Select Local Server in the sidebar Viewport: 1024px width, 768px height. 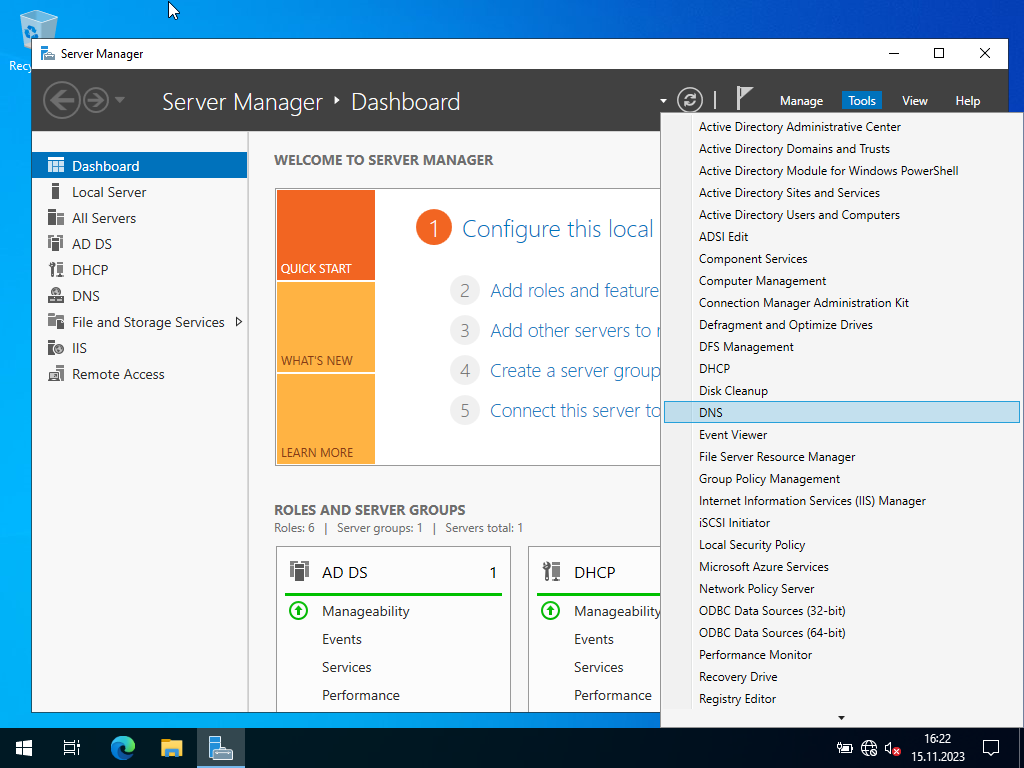point(140,191)
